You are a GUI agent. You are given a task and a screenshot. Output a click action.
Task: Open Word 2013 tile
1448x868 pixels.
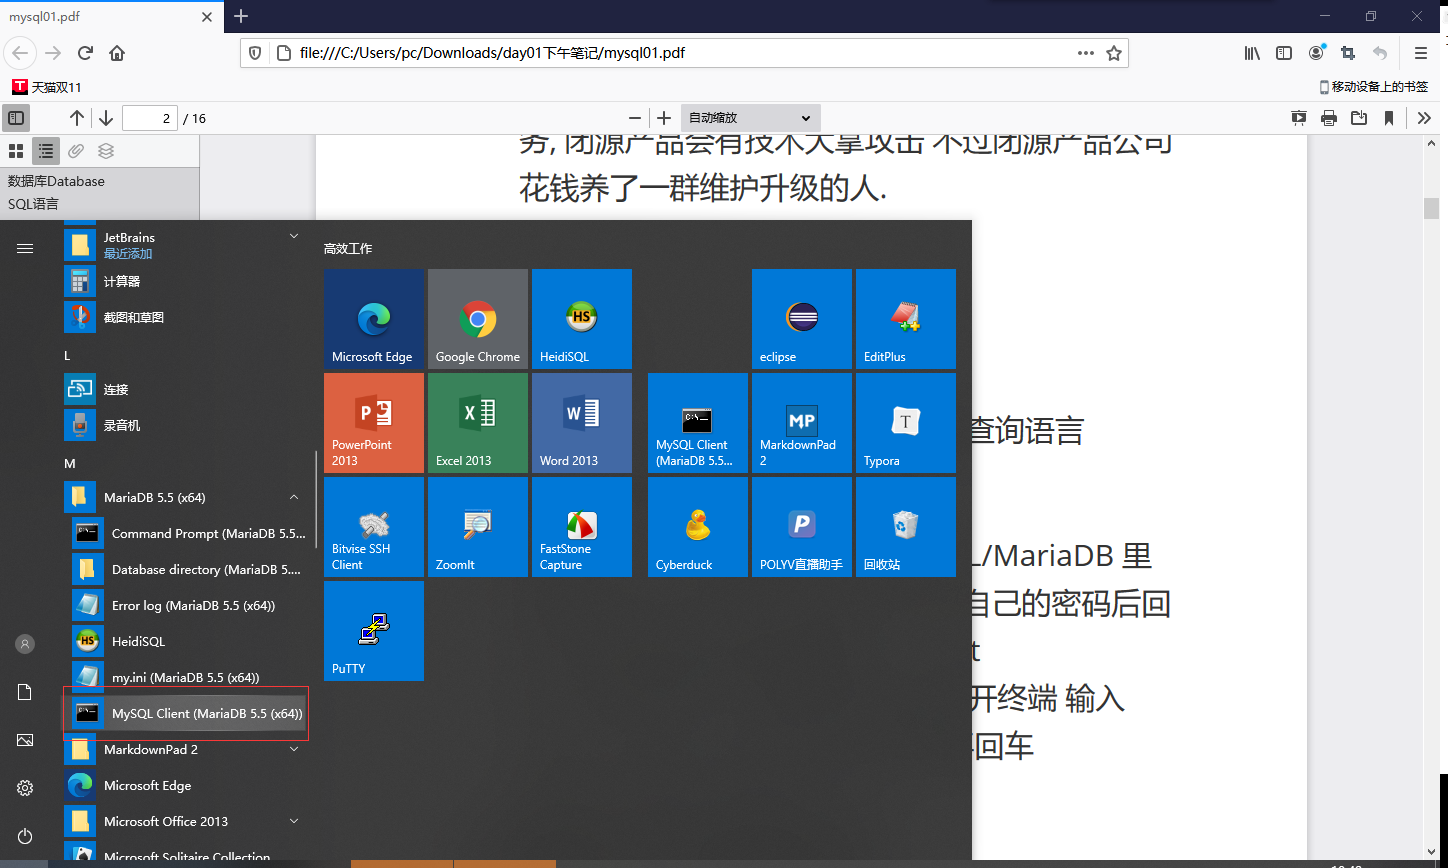[x=582, y=423]
